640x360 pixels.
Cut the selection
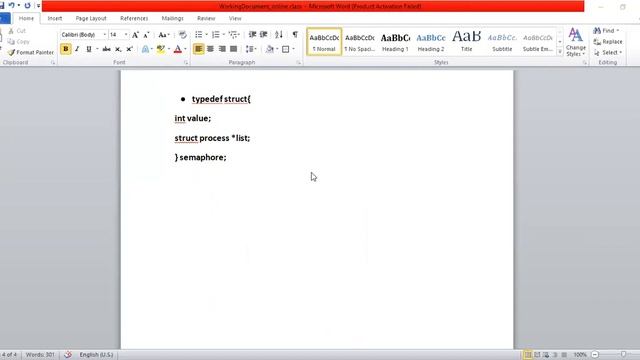tap(17, 31)
